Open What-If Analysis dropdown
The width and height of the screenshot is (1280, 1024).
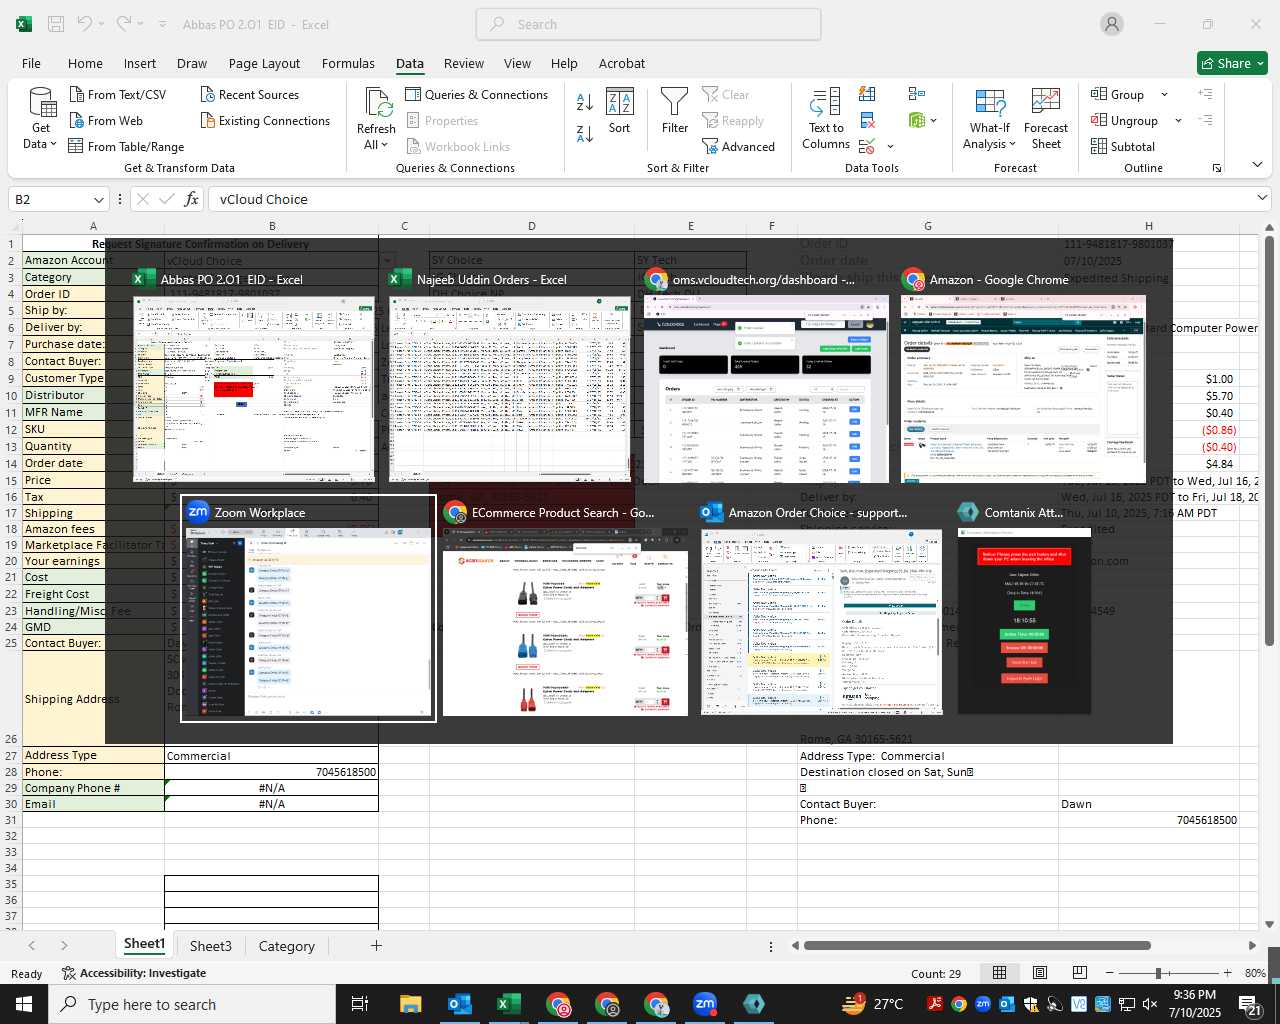click(989, 119)
